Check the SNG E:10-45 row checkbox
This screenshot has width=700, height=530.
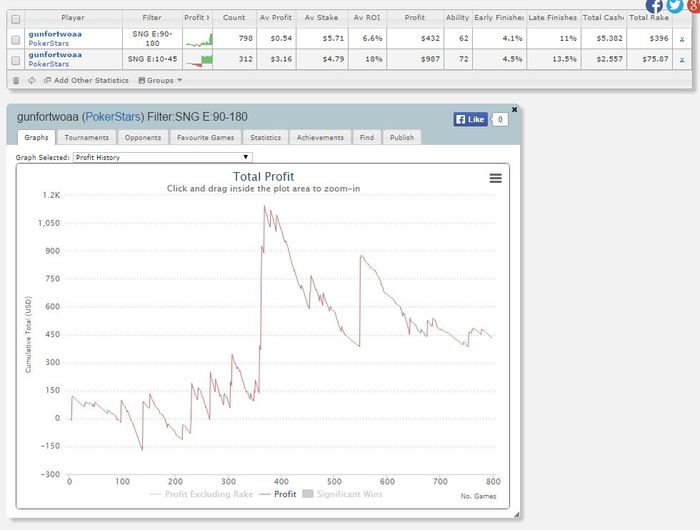(x=15, y=59)
